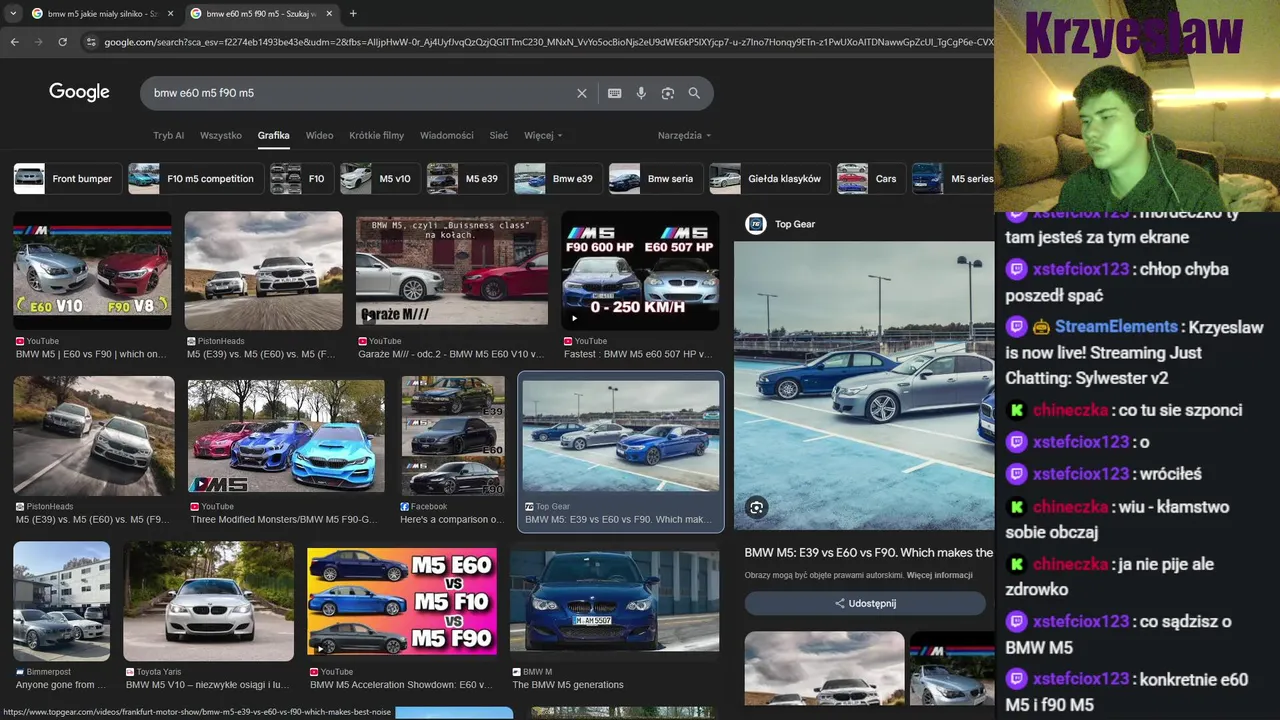Screen dimensions: 1280x720
Task: Switch to Tryb AI tab
Action: click(168, 135)
